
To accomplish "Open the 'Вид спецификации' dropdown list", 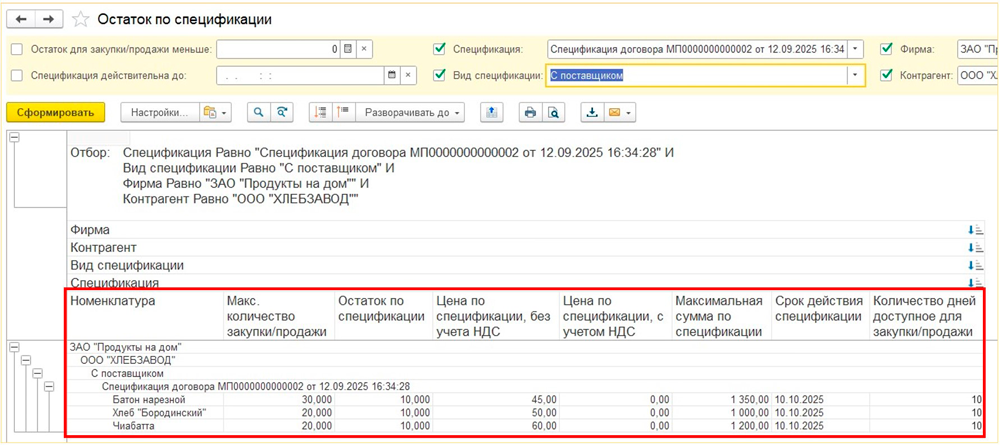I will [855, 75].
